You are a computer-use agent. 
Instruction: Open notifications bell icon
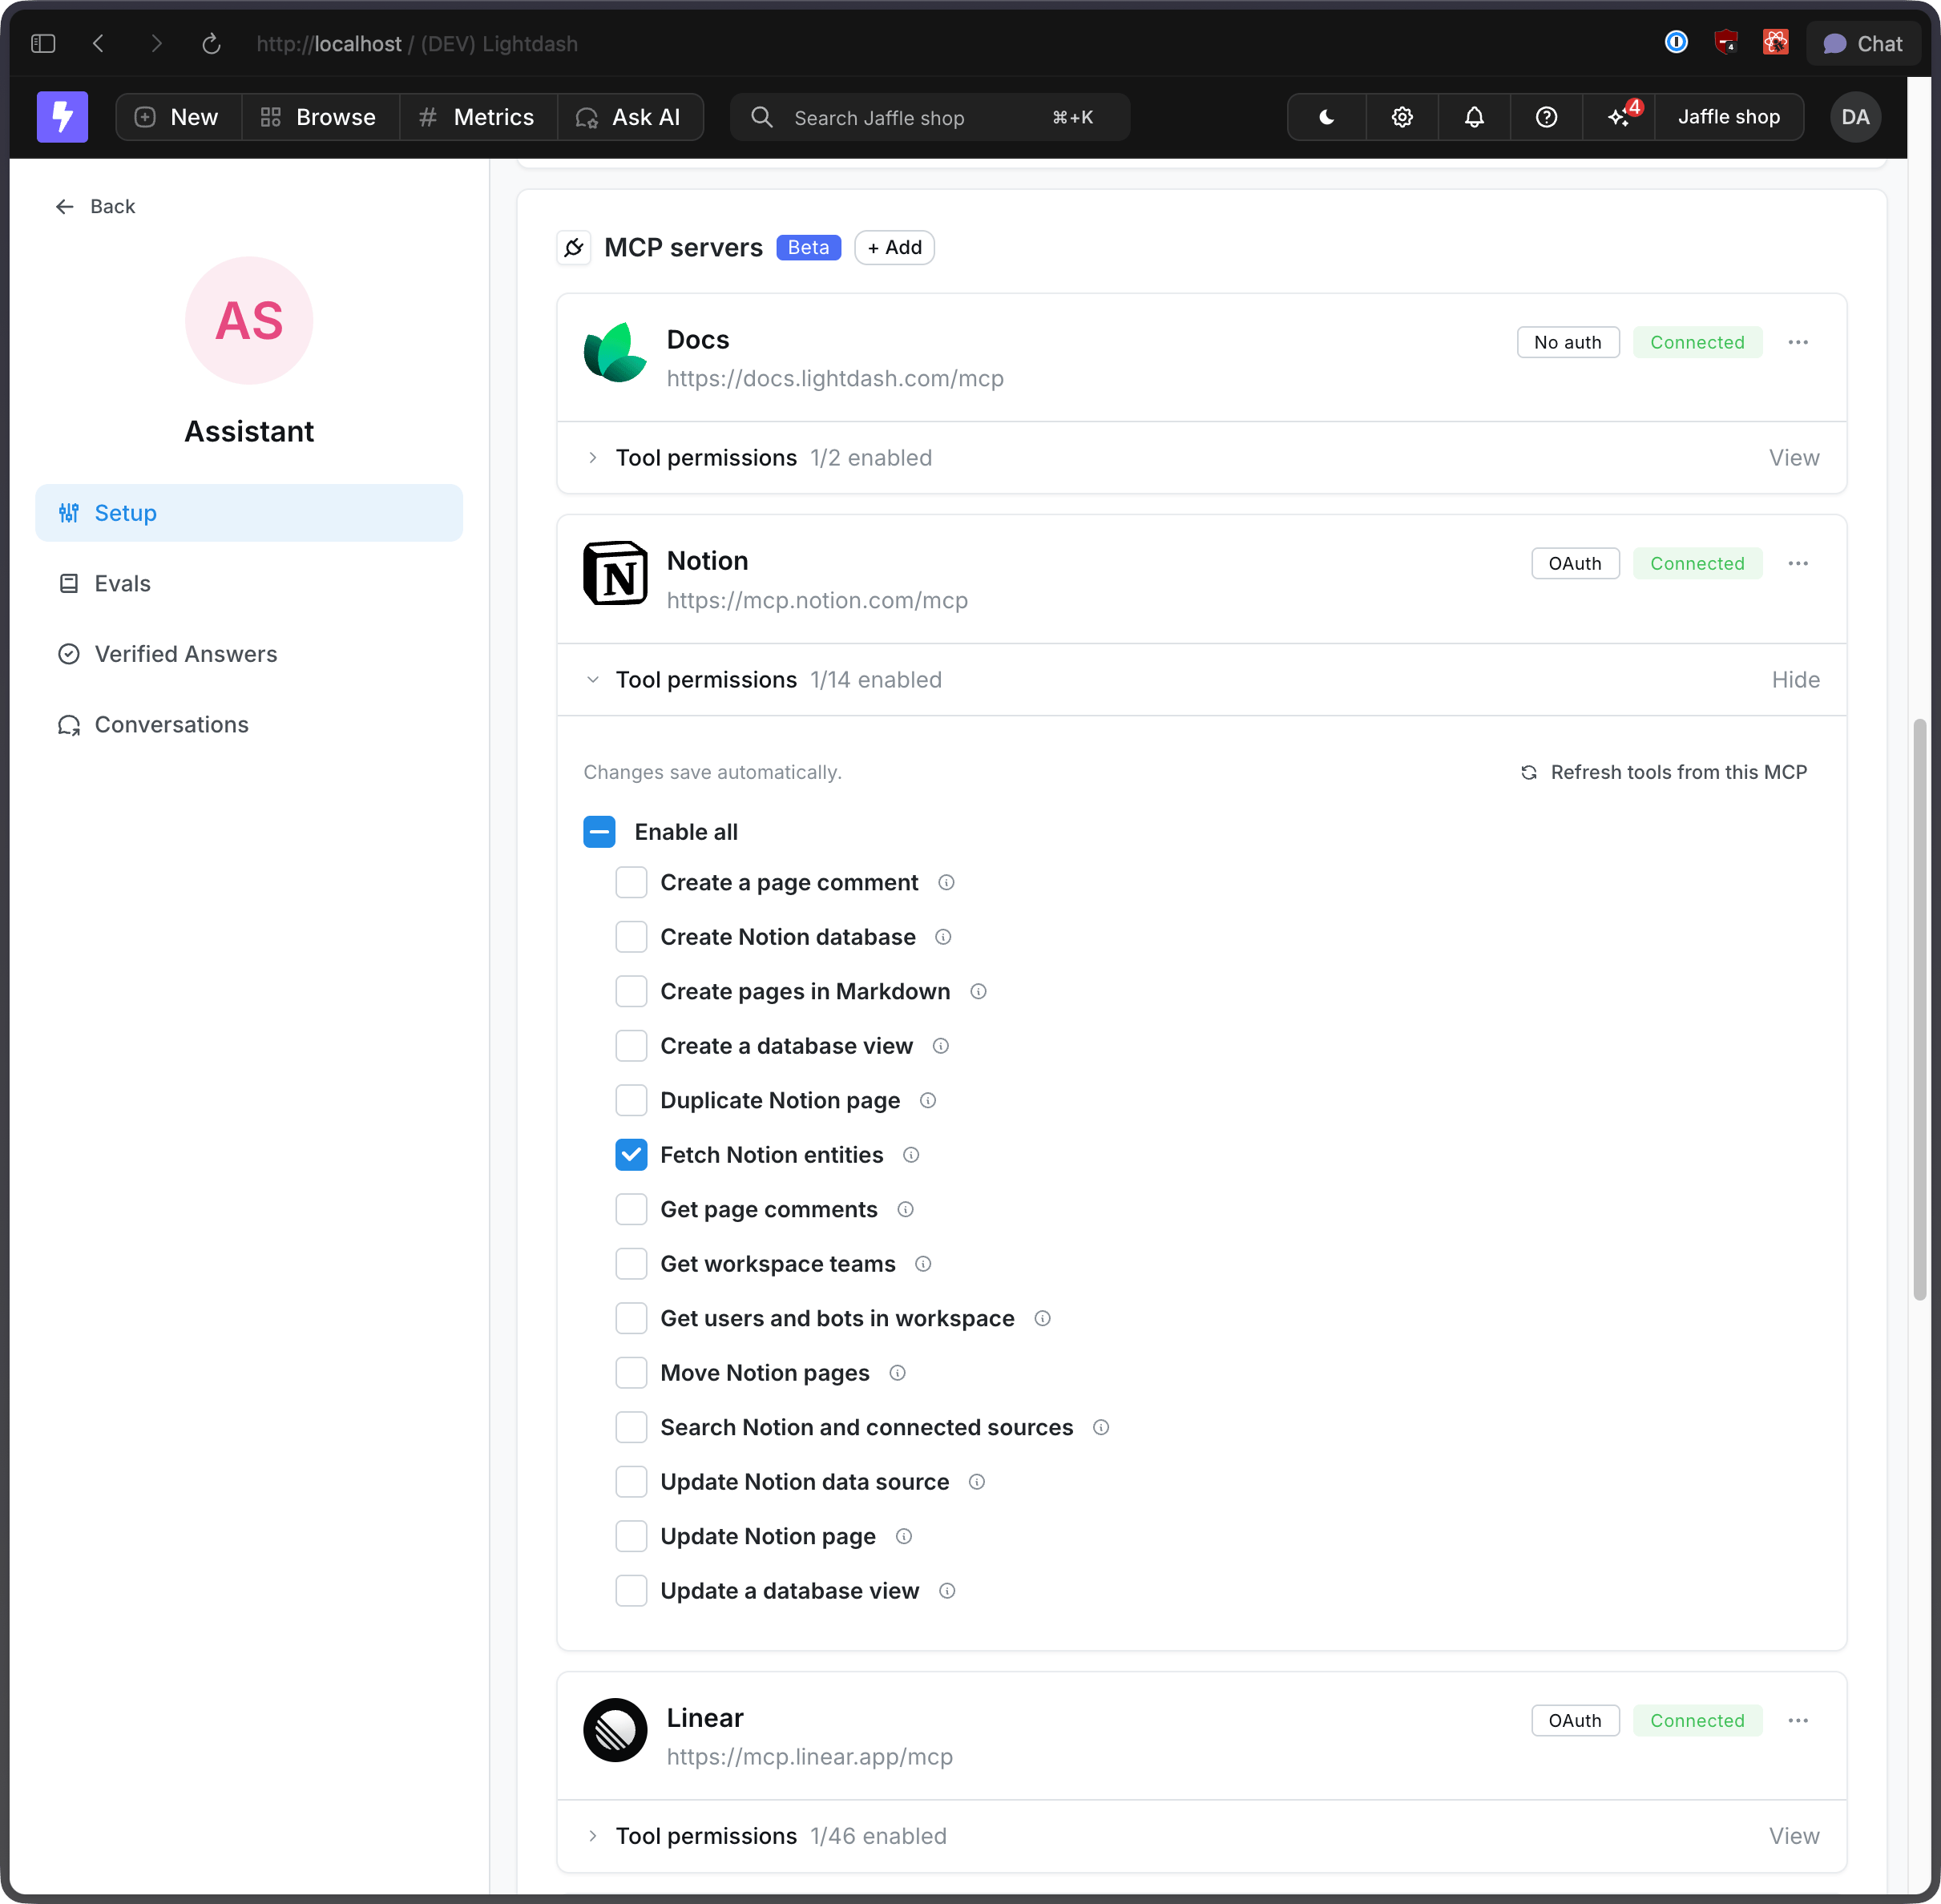click(1474, 117)
